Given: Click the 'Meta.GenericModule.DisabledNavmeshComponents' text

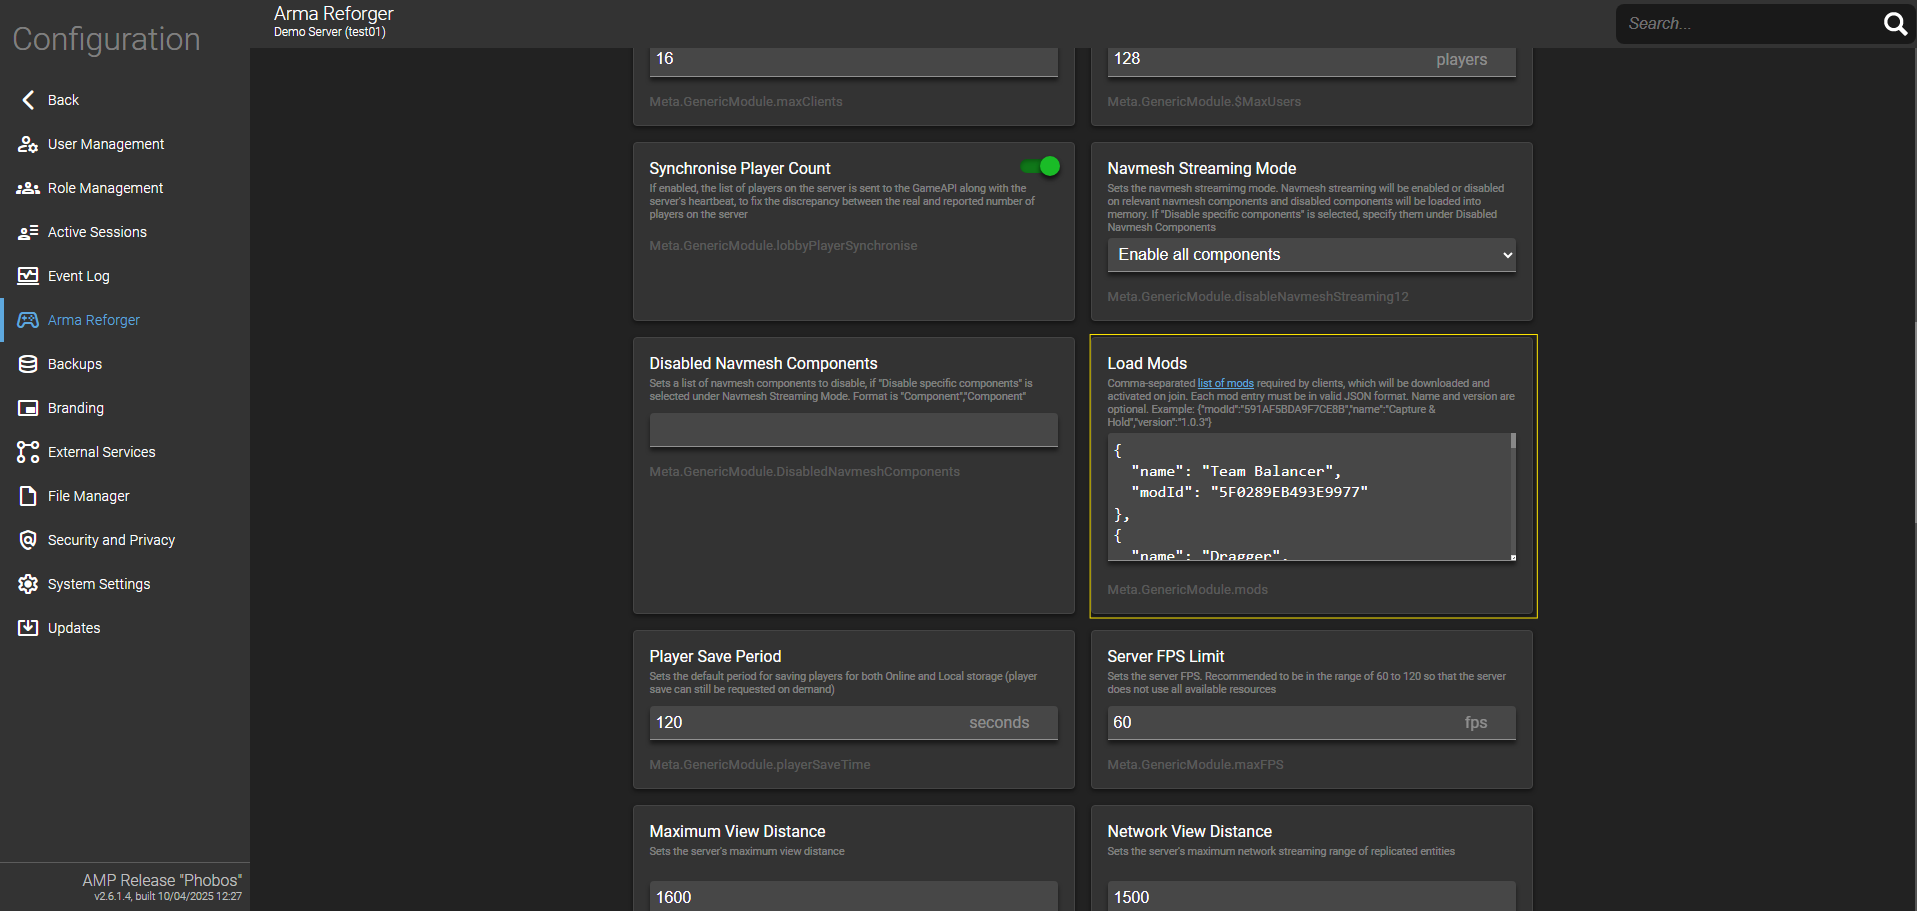Looking at the screenshot, I should [804, 472].
